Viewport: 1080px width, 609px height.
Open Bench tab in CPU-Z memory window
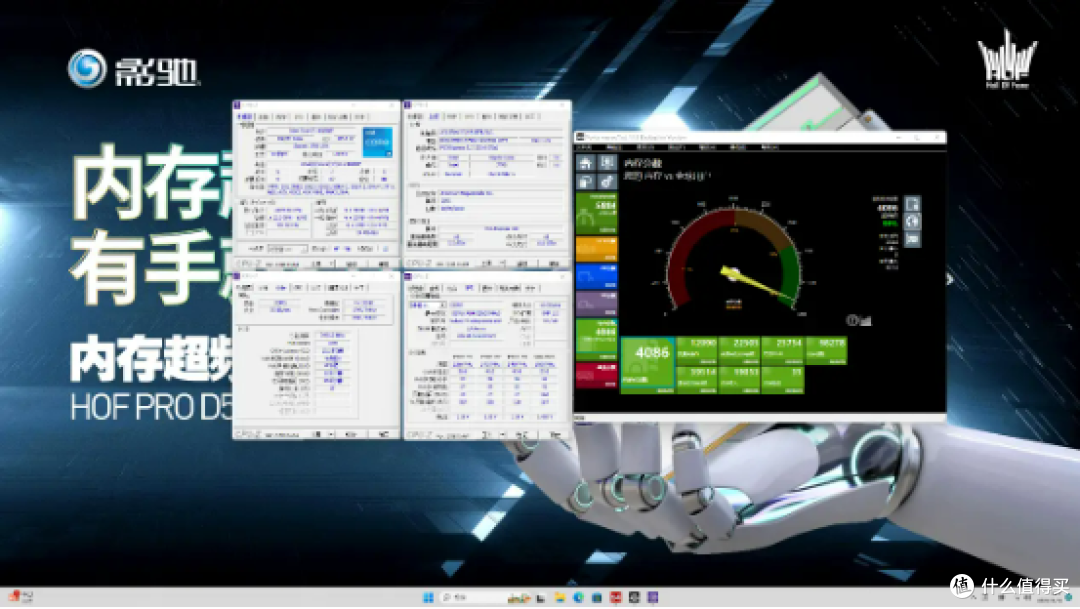pyautogui.click(x=338, y=288)
